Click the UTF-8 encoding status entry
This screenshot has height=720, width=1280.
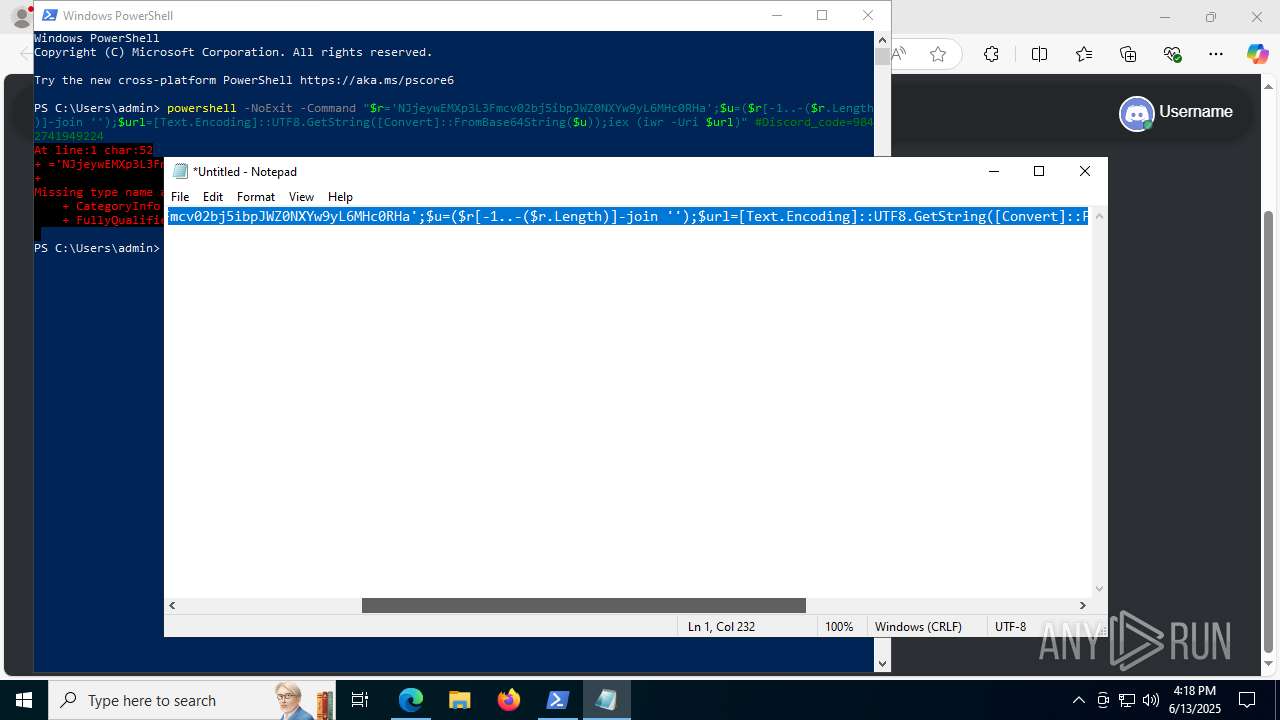1010,627
